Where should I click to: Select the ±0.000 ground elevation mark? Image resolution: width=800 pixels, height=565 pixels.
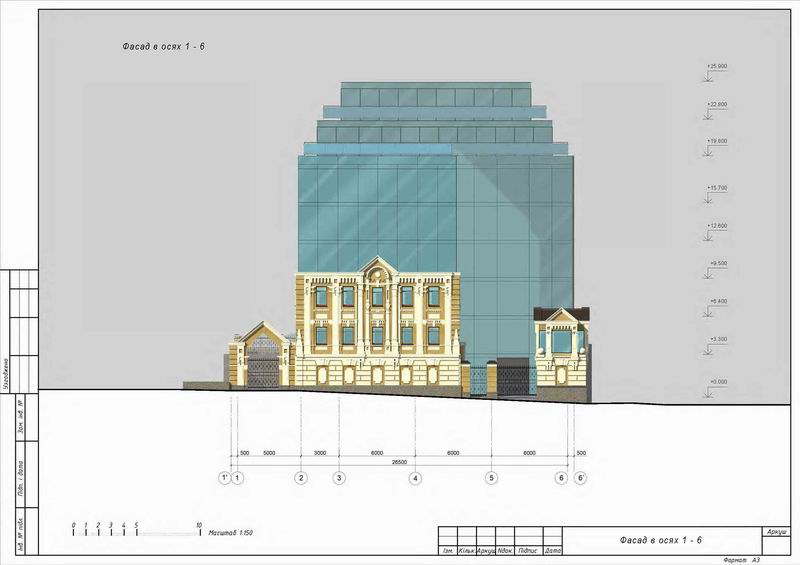coord(716,382)
